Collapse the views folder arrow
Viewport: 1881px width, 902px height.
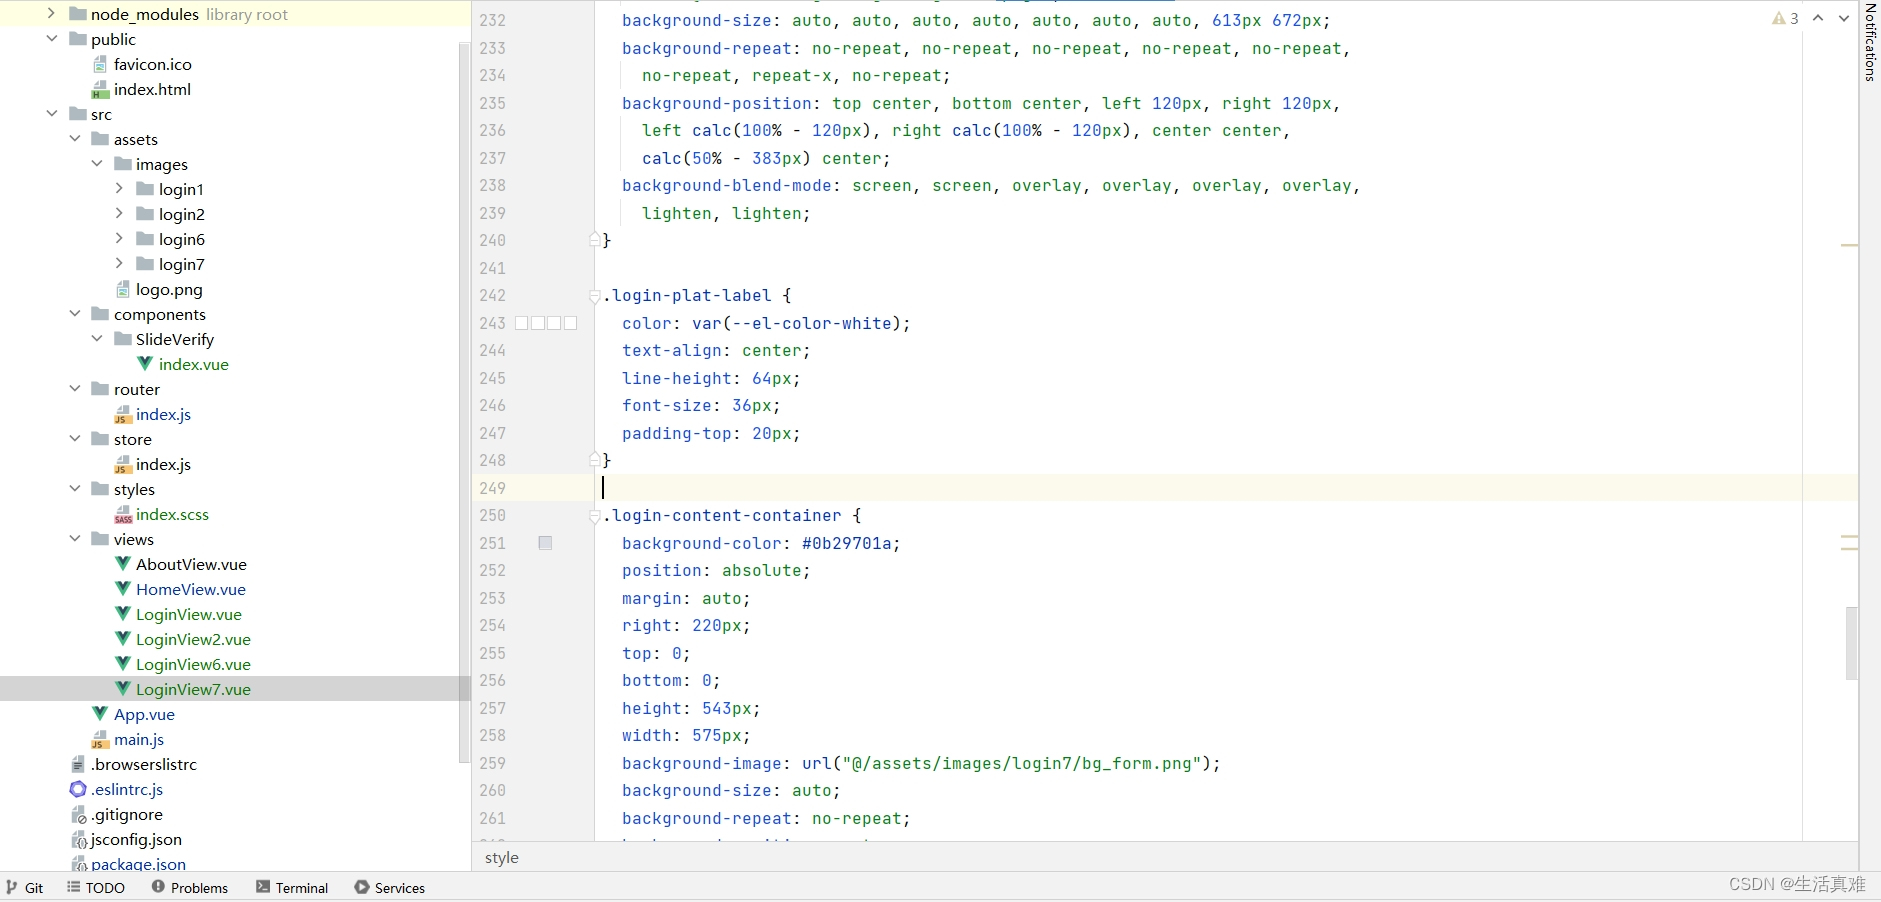pyautogui.click(x=75, y=539)
